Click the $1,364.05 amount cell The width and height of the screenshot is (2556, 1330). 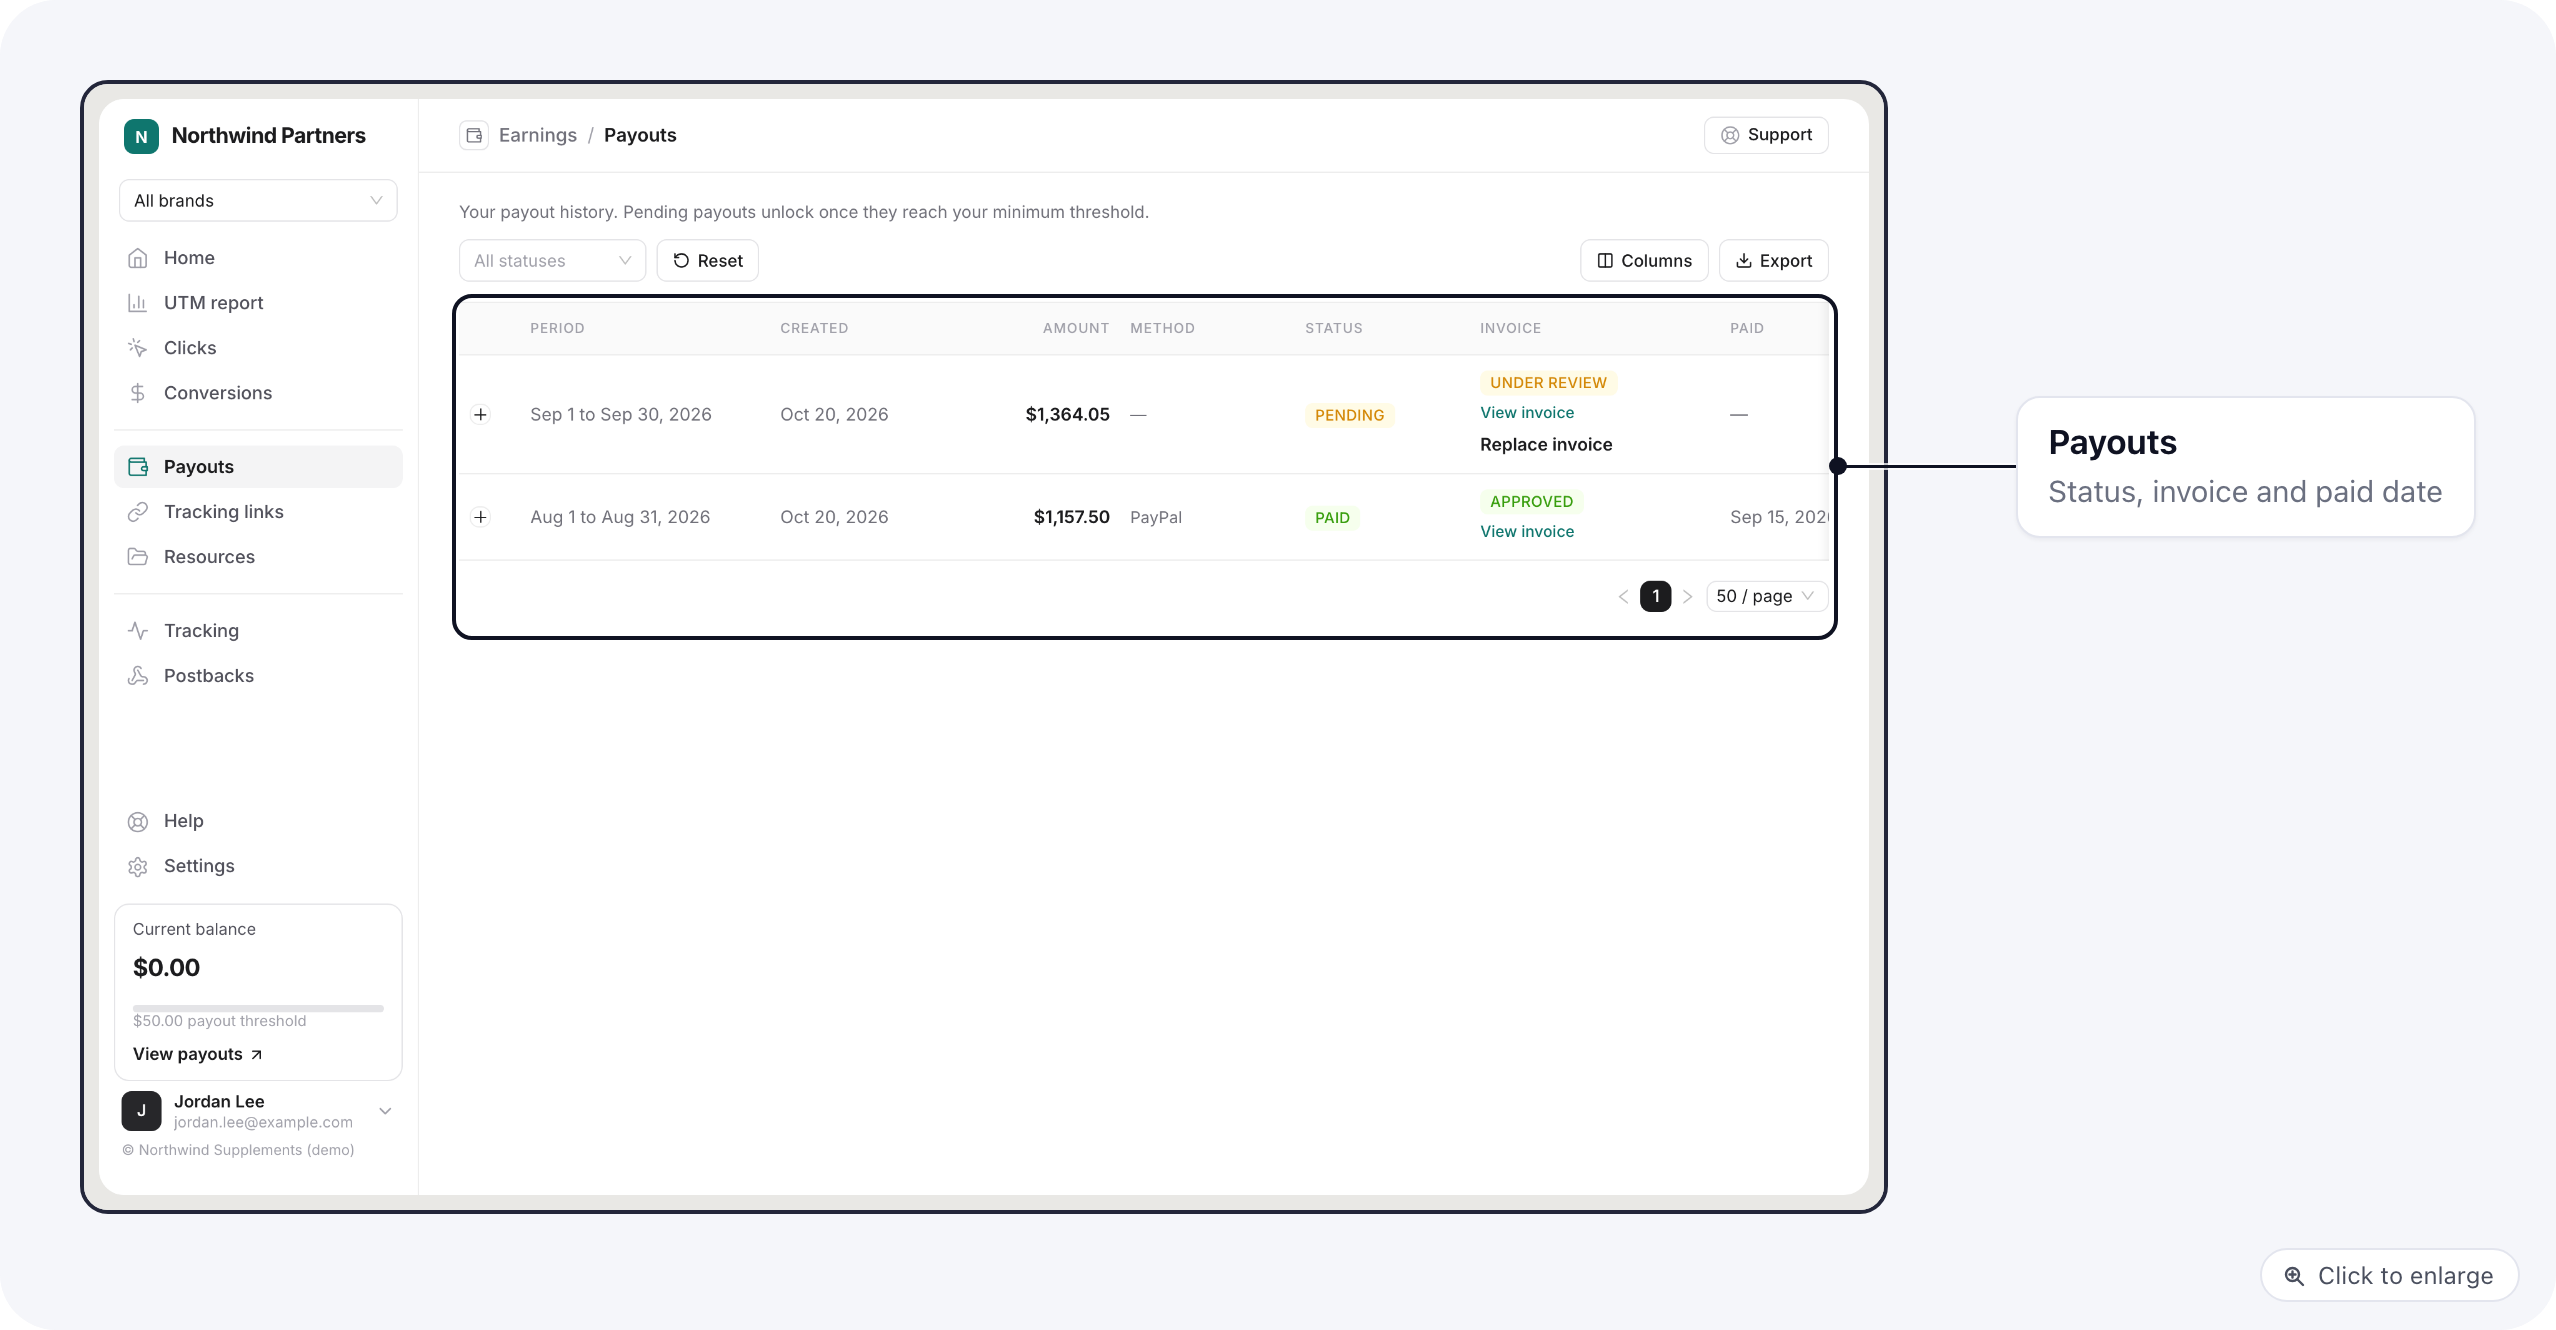tap(1068, 415)
